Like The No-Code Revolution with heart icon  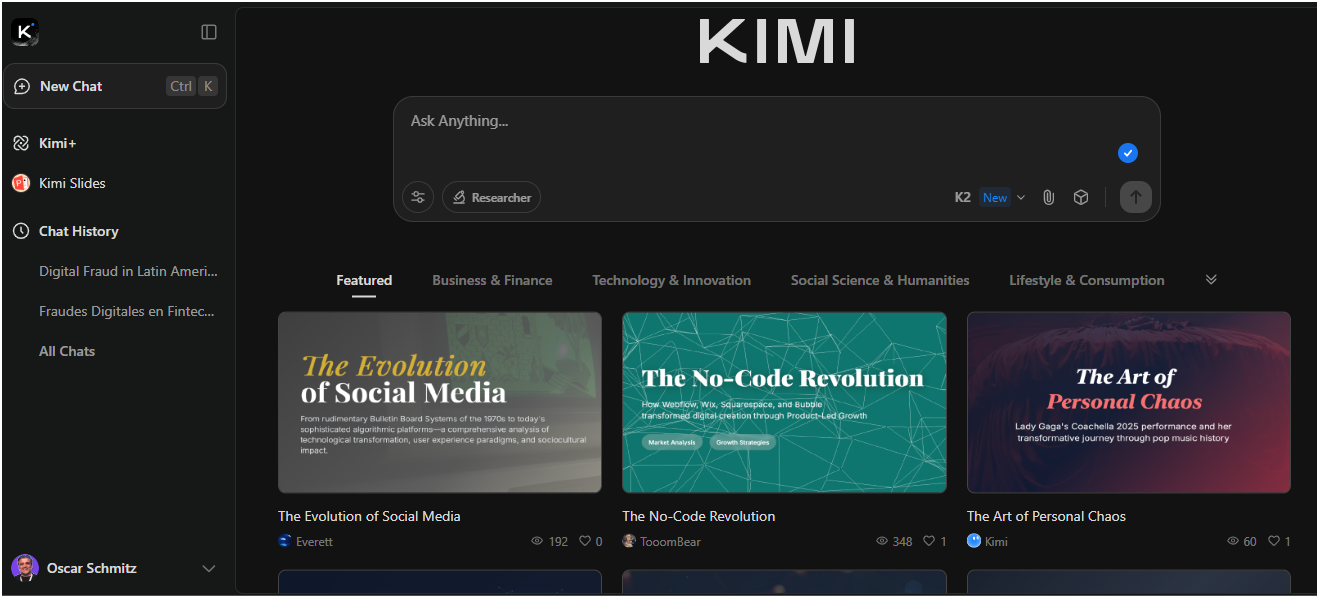tap(929, 541)
